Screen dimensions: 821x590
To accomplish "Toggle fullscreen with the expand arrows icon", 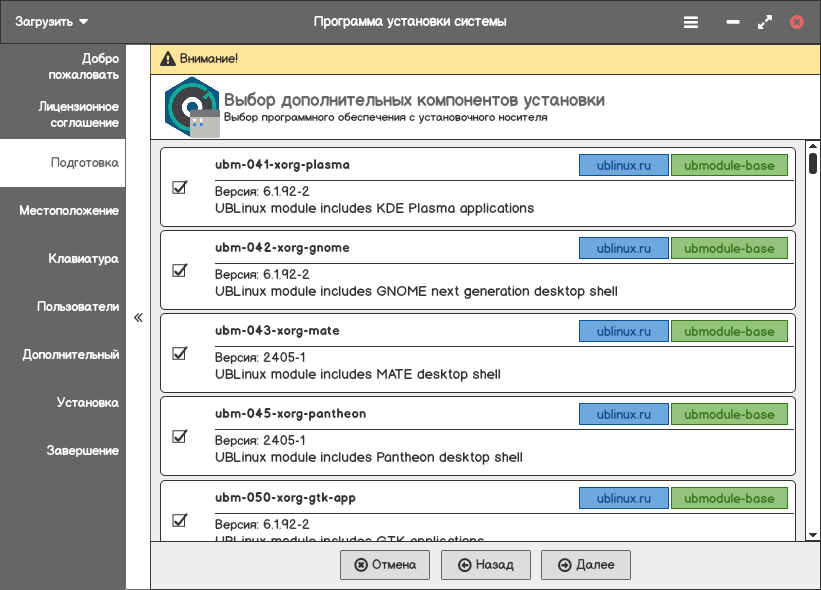I will pos(765,21).
